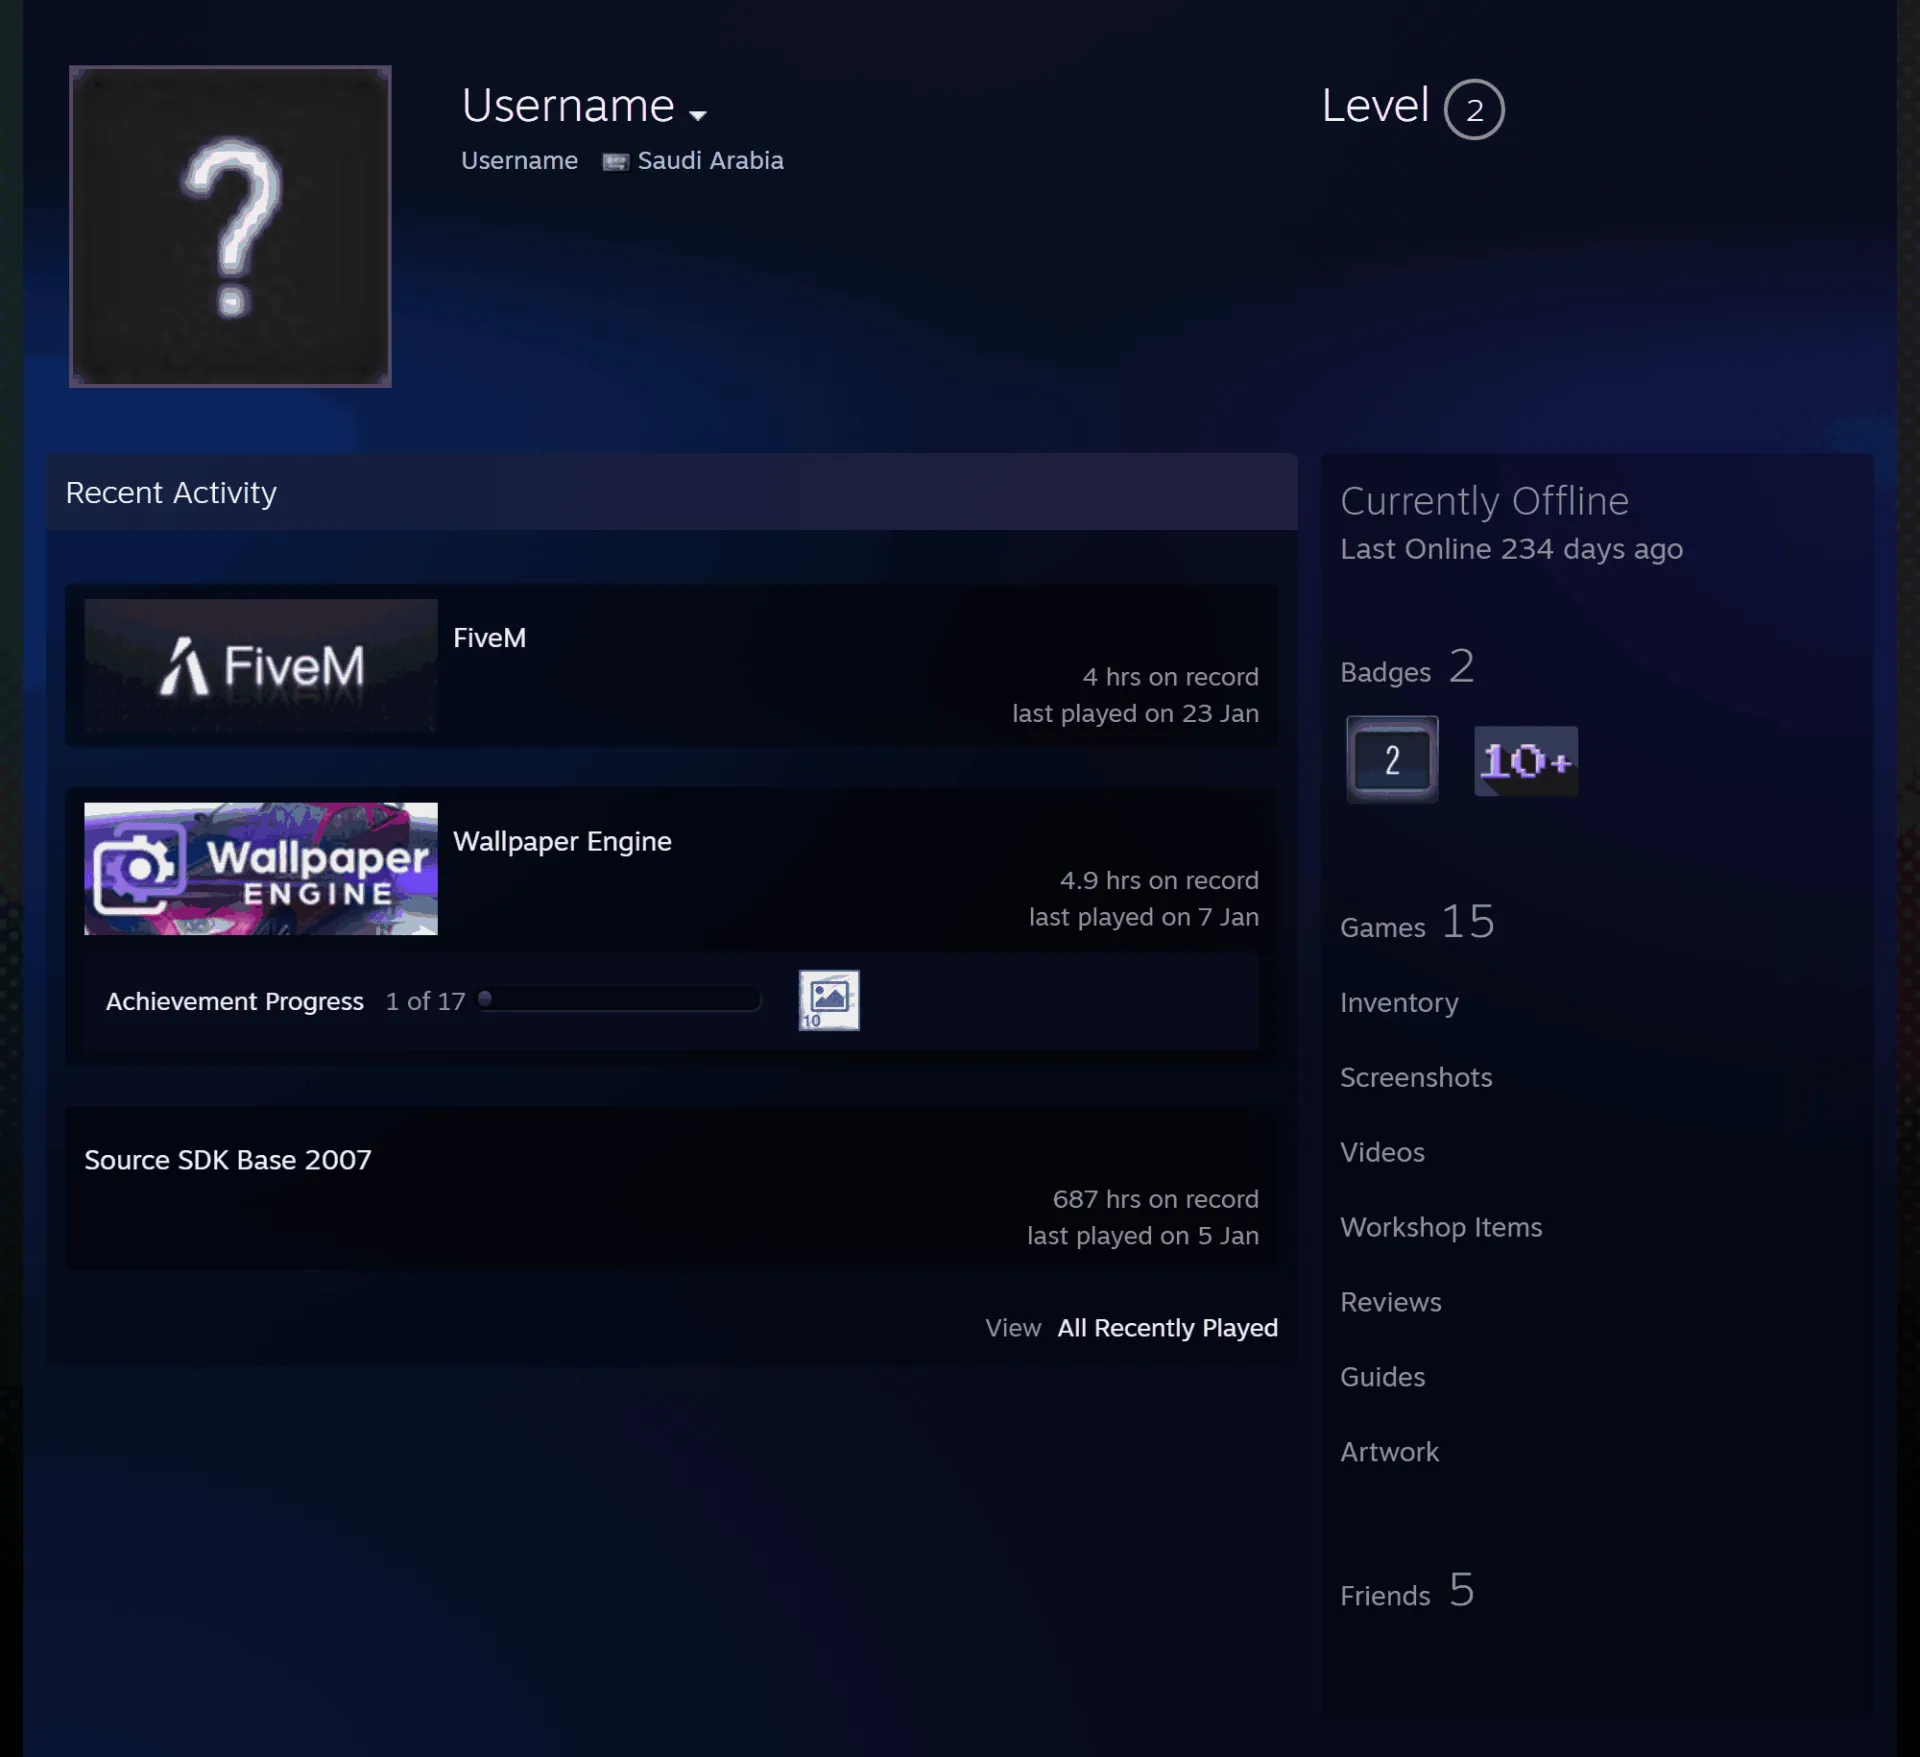Click the Saudi Arabia flag icon

(x=615, y=162)
